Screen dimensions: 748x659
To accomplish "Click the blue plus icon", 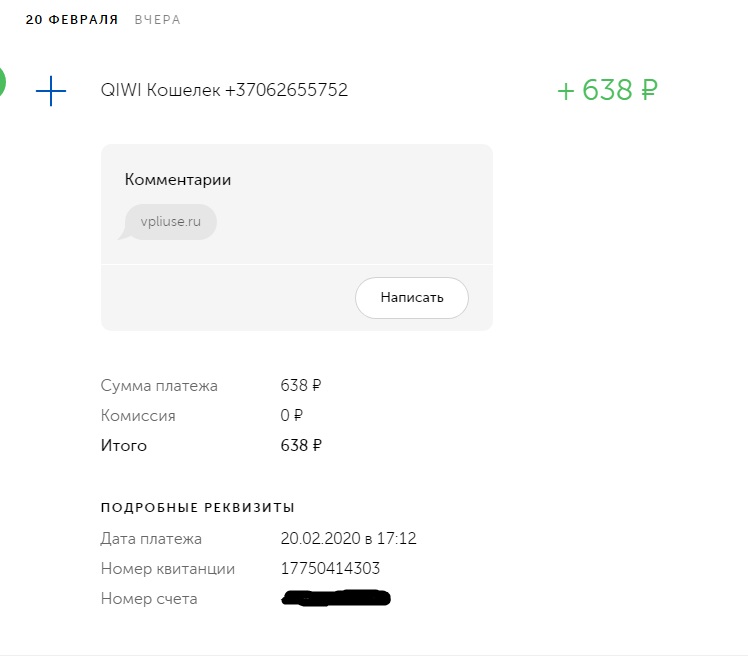I will pyautogui.click(x=51, y=91).
